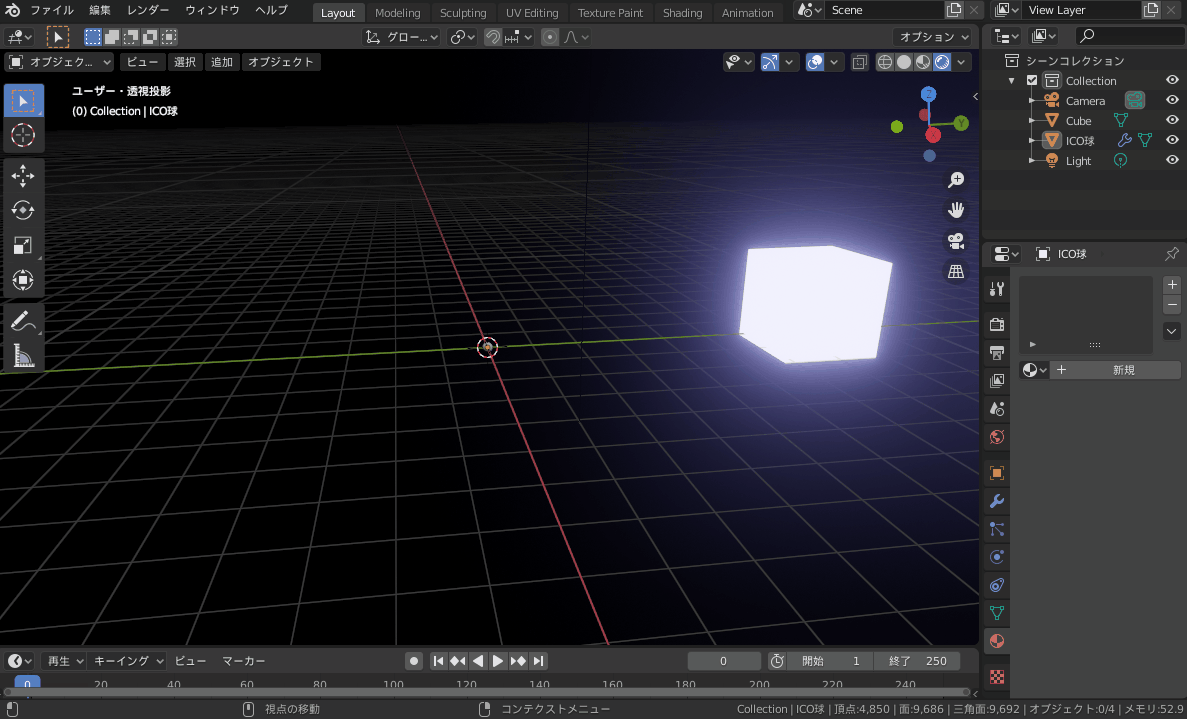Toggle camera view icon in viewport
This screenshot has width=1187, height=719.
[956, 241]
